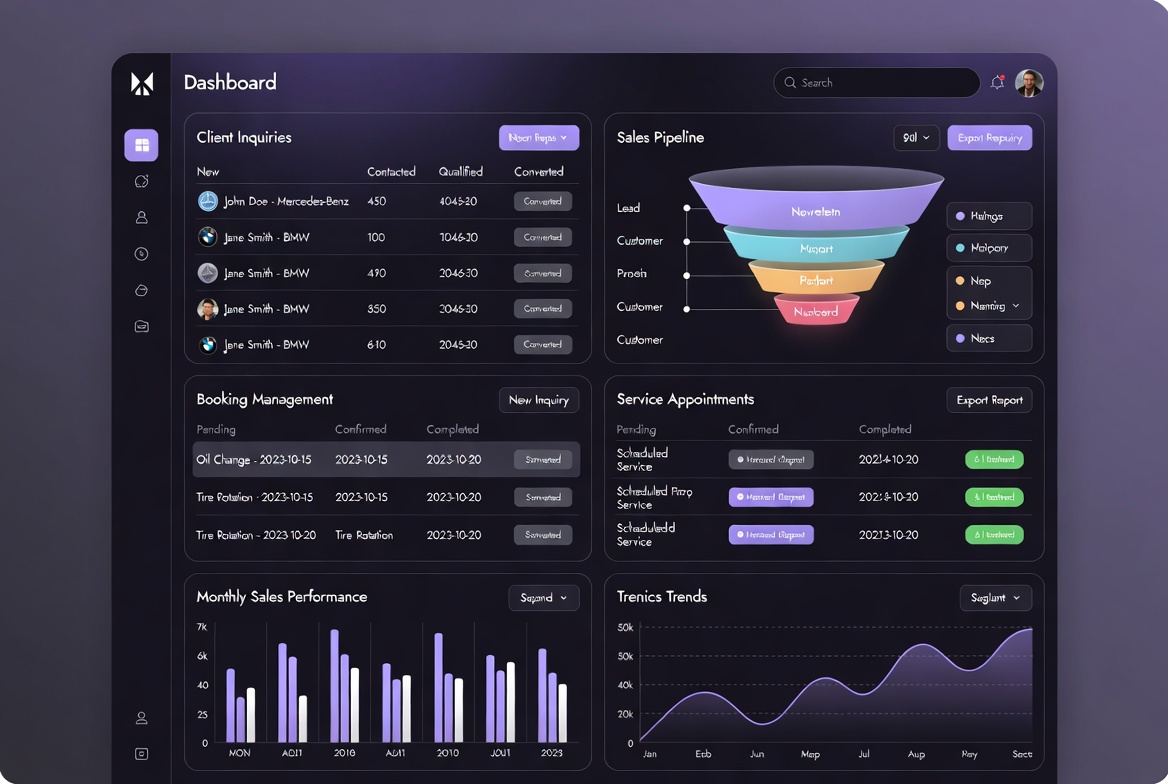Focus the Search input field
Image resolution: width=1168 pixels, height=784 pixels.
tap(877, 83)
